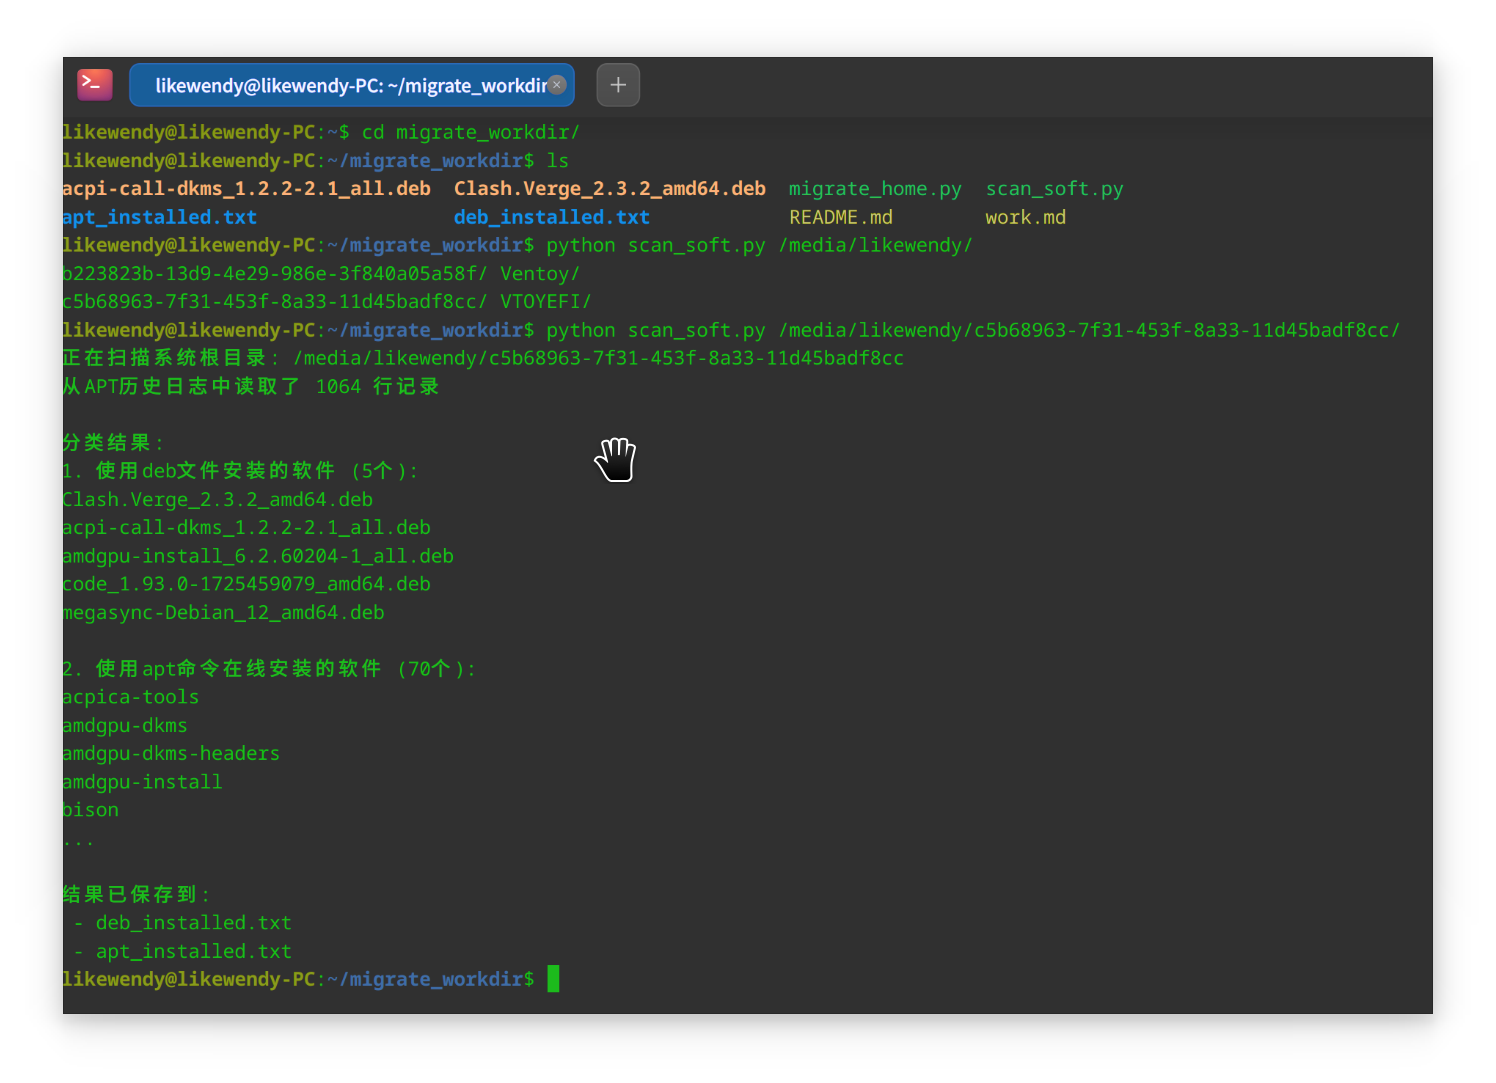Click migrate_home.py in ls output

tap(875, 189)
